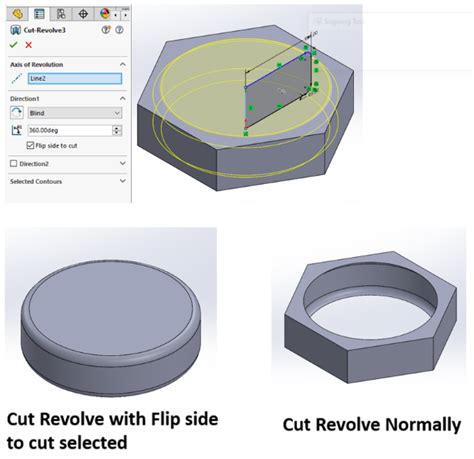Viewport: 474px width, 459px height.
Task: Click the axis line icon beside Line2
Action: 17,78
